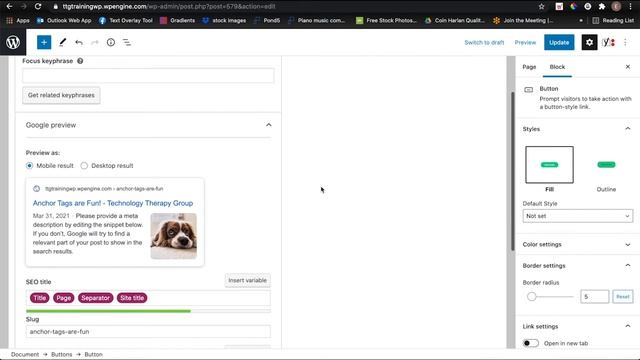Toggle the Settings gear icon
Image resolution: width=640 pixels, height=360 pixels.
[589, 42]
